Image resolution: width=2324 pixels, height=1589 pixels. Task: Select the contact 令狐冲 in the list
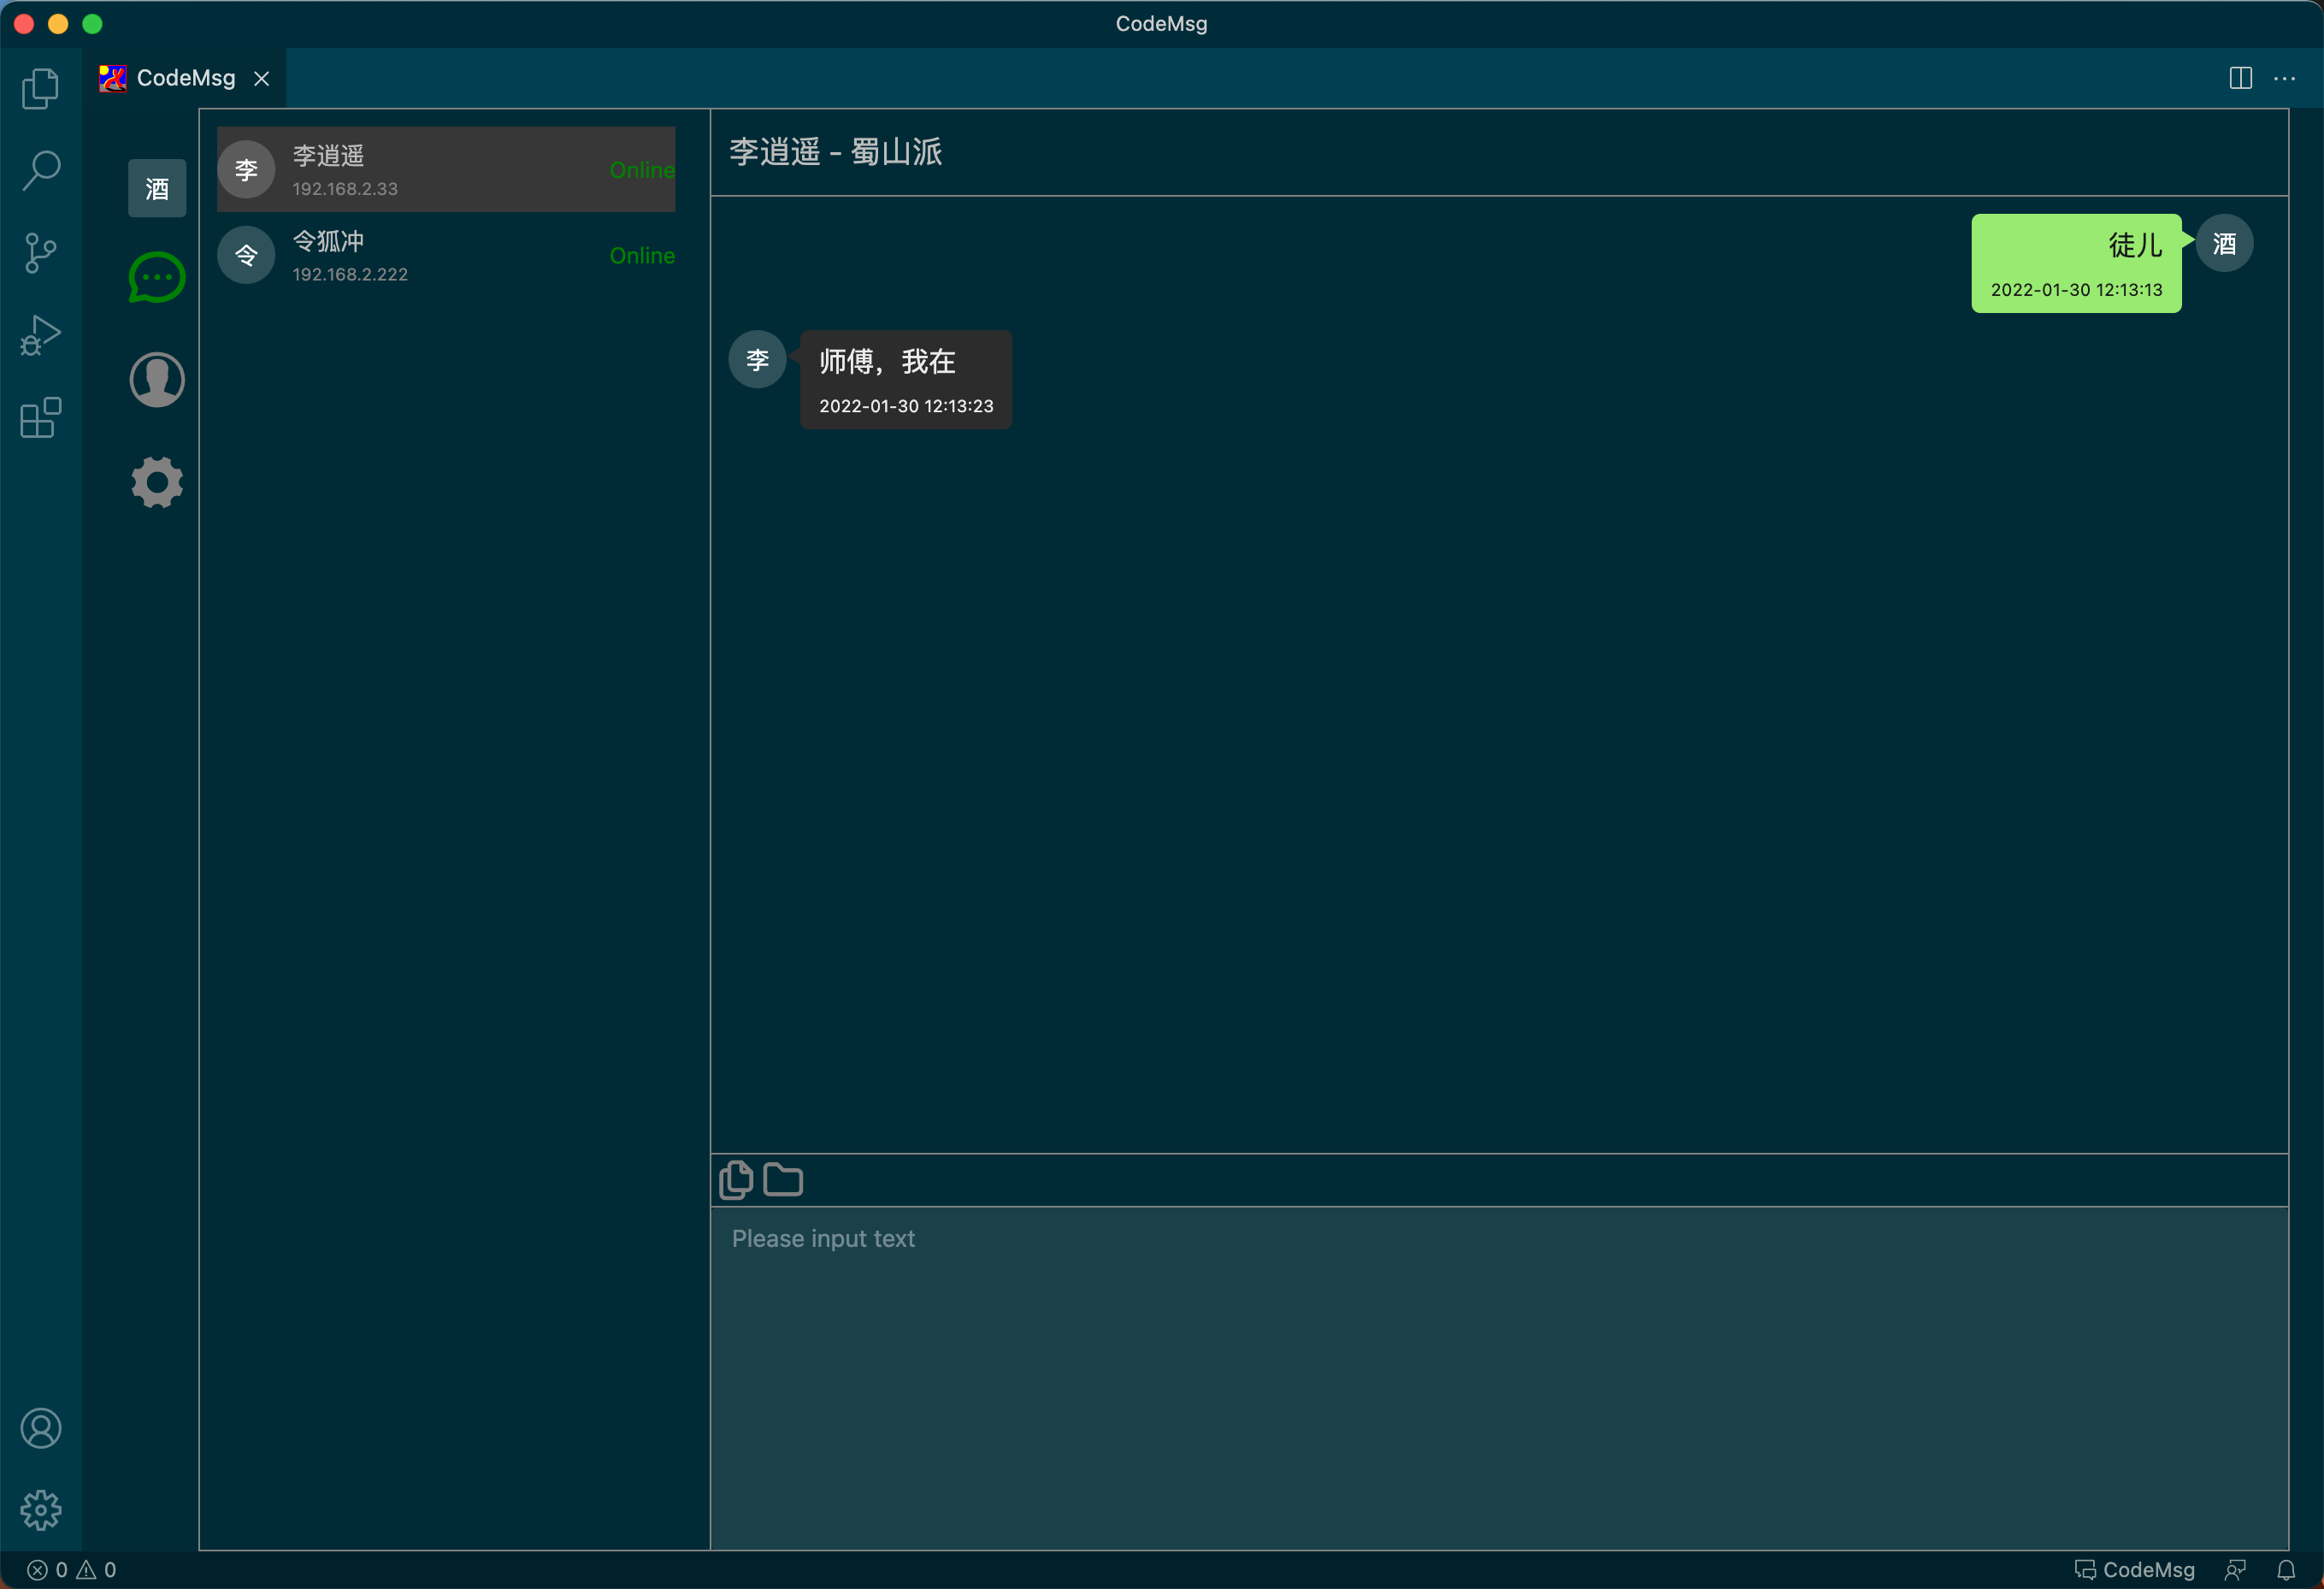[x=445, y=256]
